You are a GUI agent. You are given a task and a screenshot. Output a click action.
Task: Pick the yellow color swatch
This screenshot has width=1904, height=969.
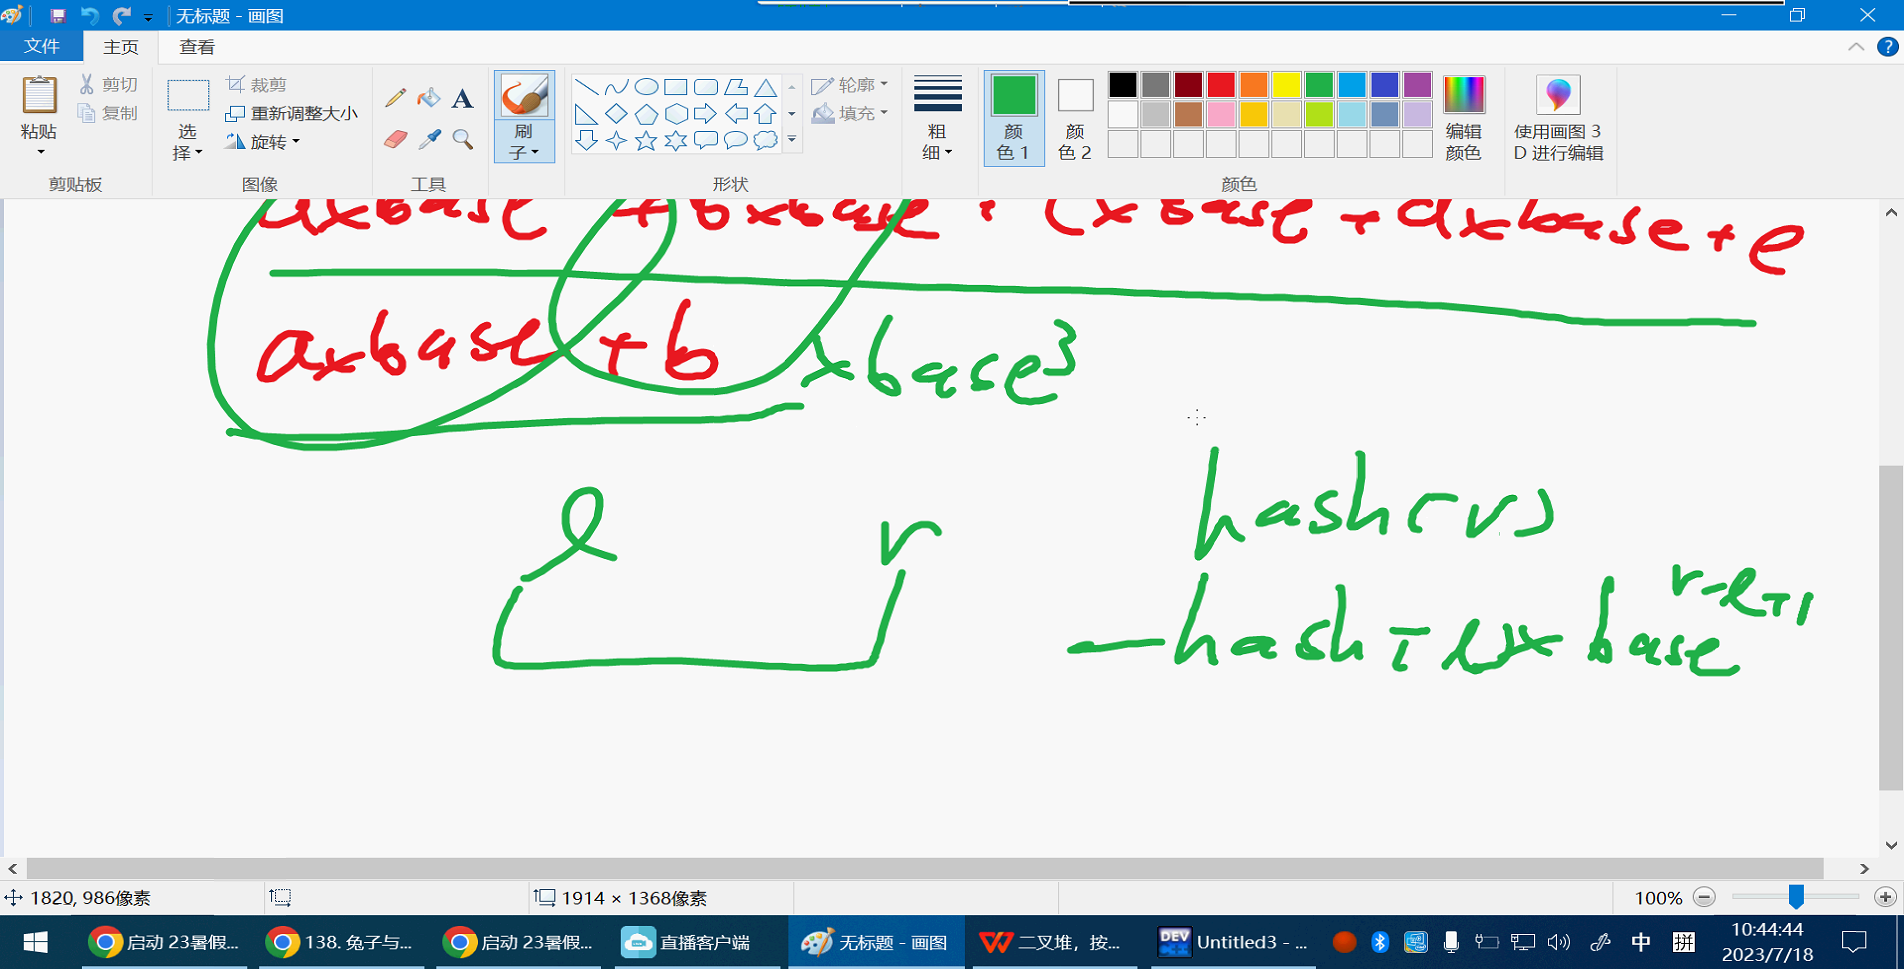[1286, 85]
